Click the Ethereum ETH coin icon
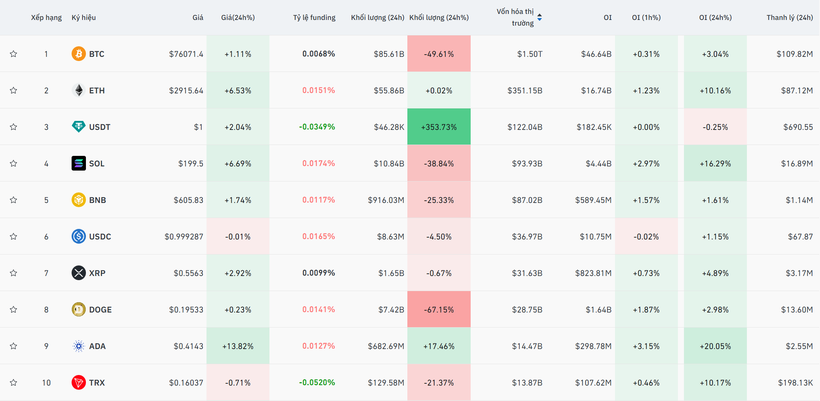The image size is (820, 401). coord(78,90)
